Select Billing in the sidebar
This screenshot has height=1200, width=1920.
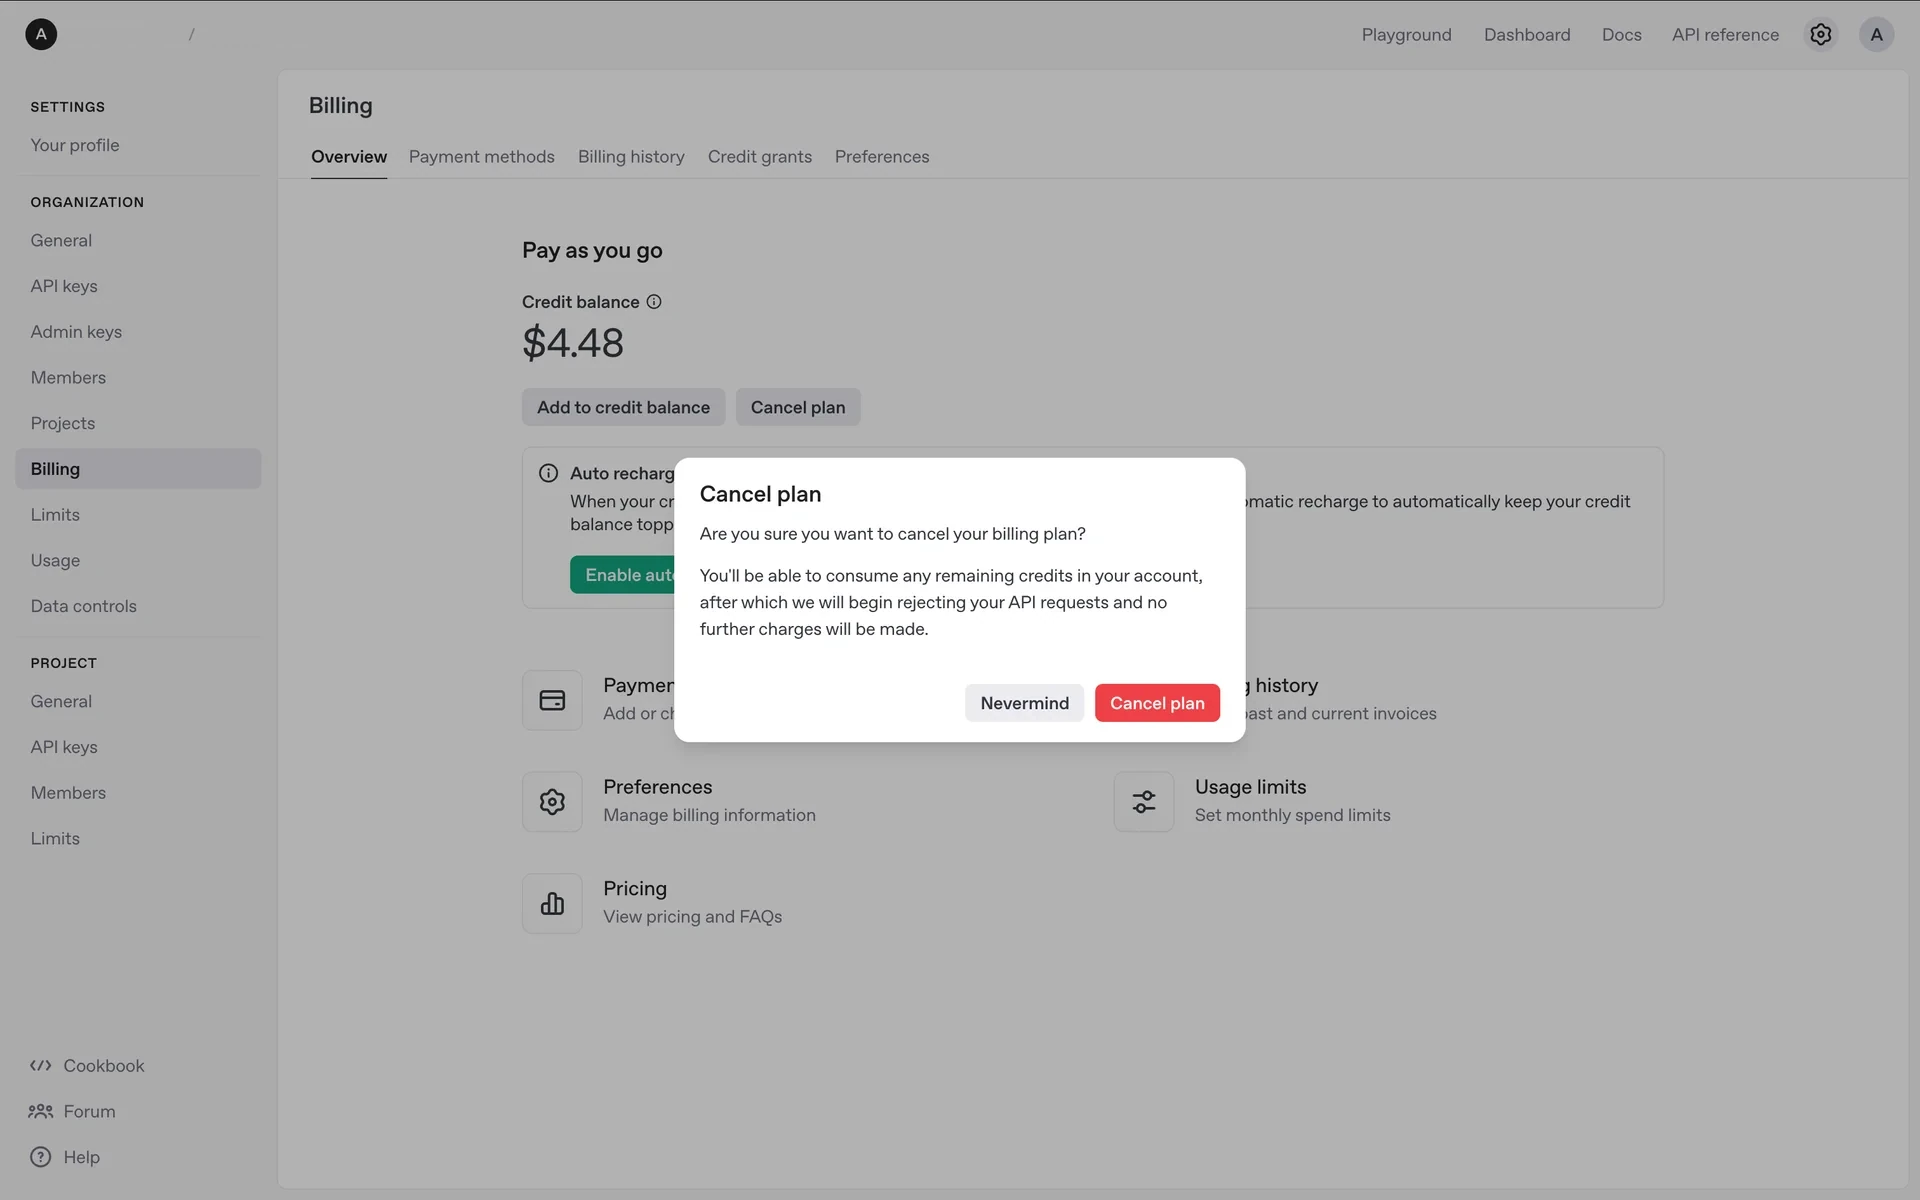[x=138, y=469]
